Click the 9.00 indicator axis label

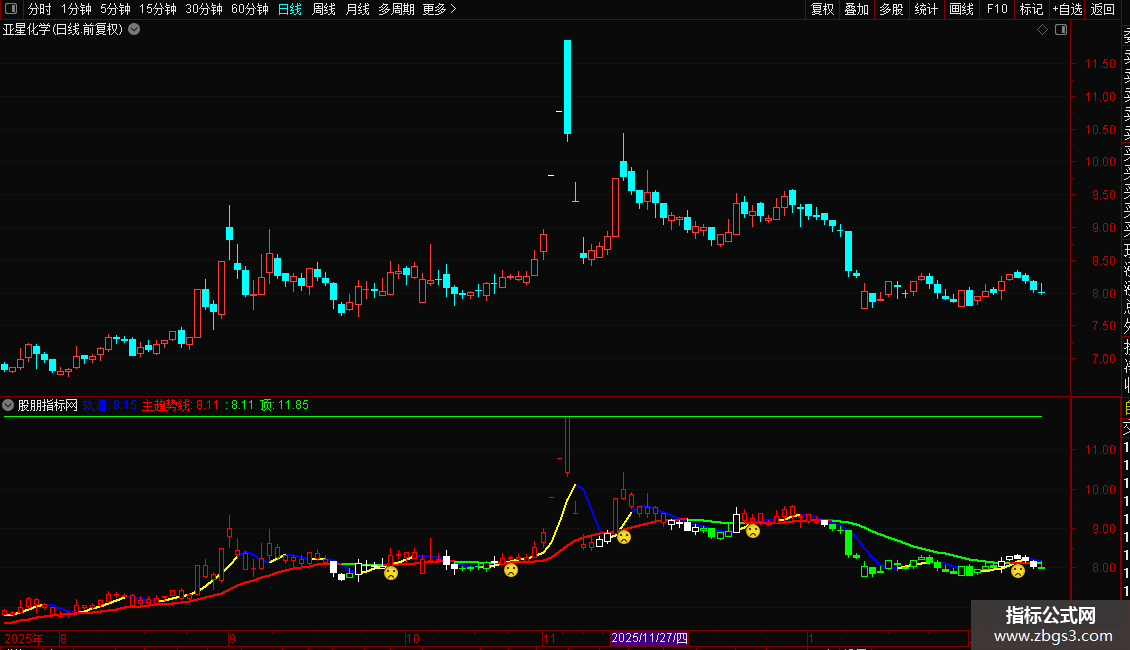click(1103, 528)
